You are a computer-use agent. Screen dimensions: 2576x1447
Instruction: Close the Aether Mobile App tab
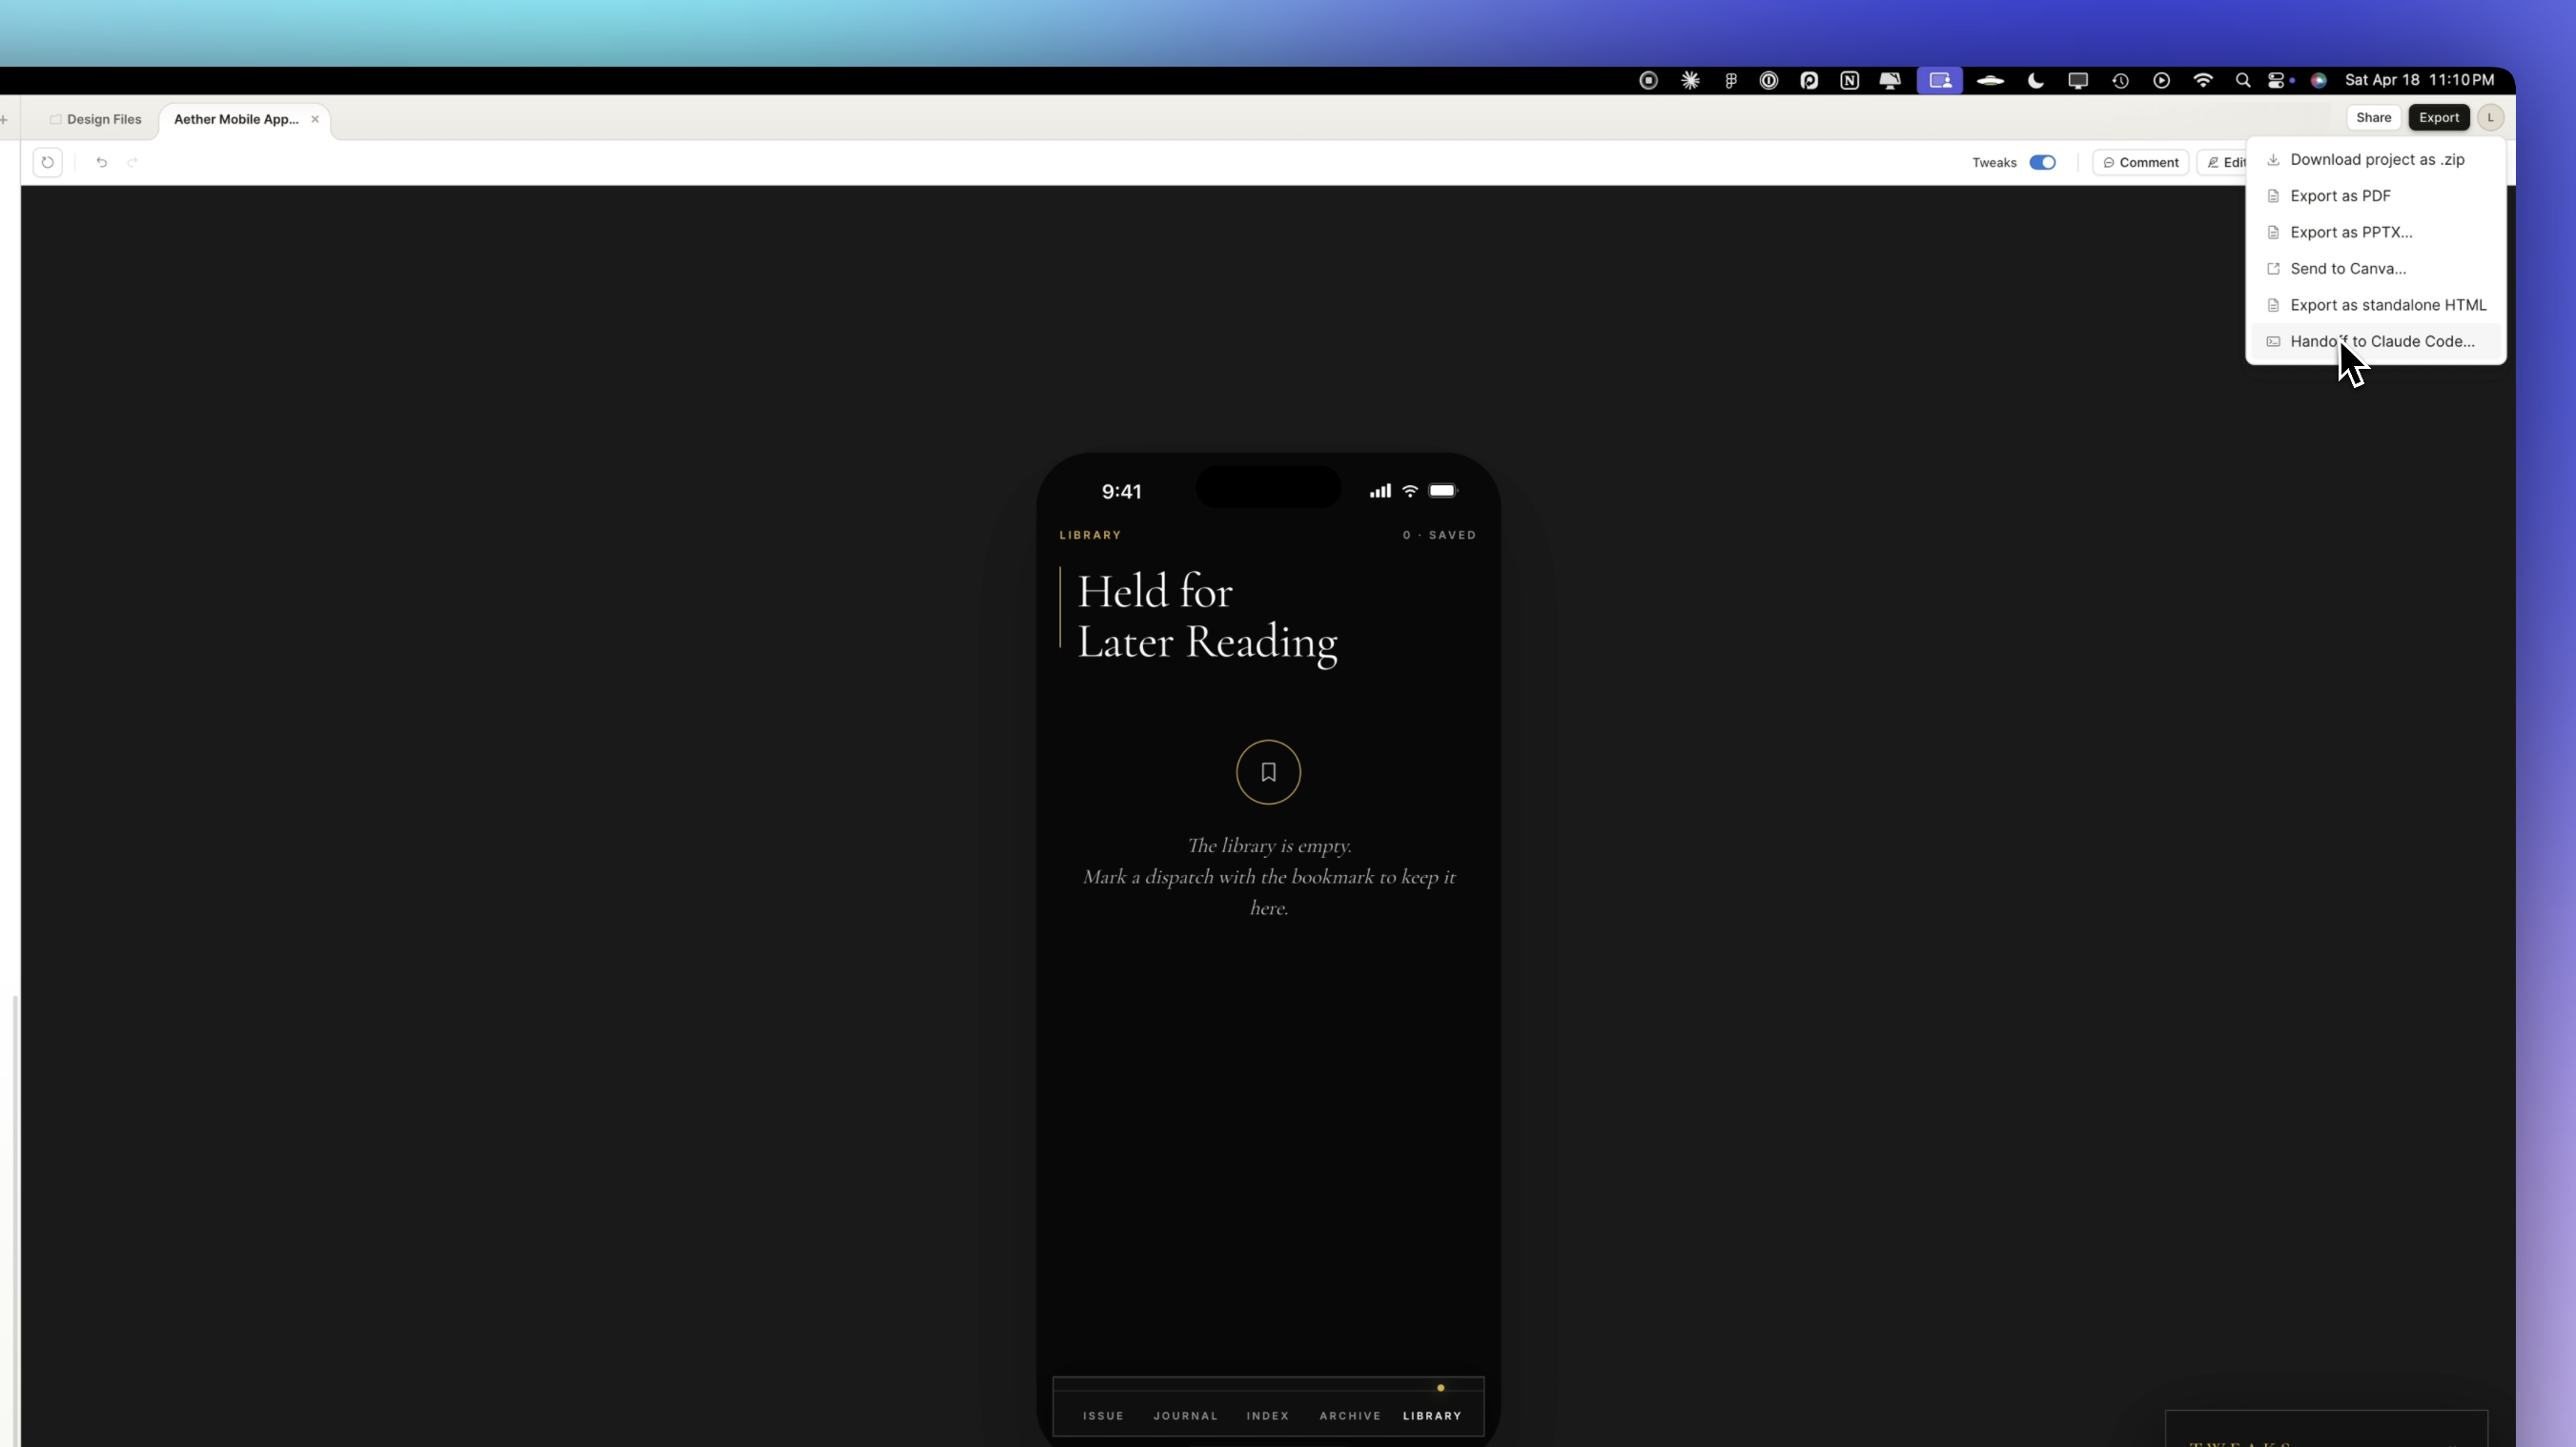[315, 120]
